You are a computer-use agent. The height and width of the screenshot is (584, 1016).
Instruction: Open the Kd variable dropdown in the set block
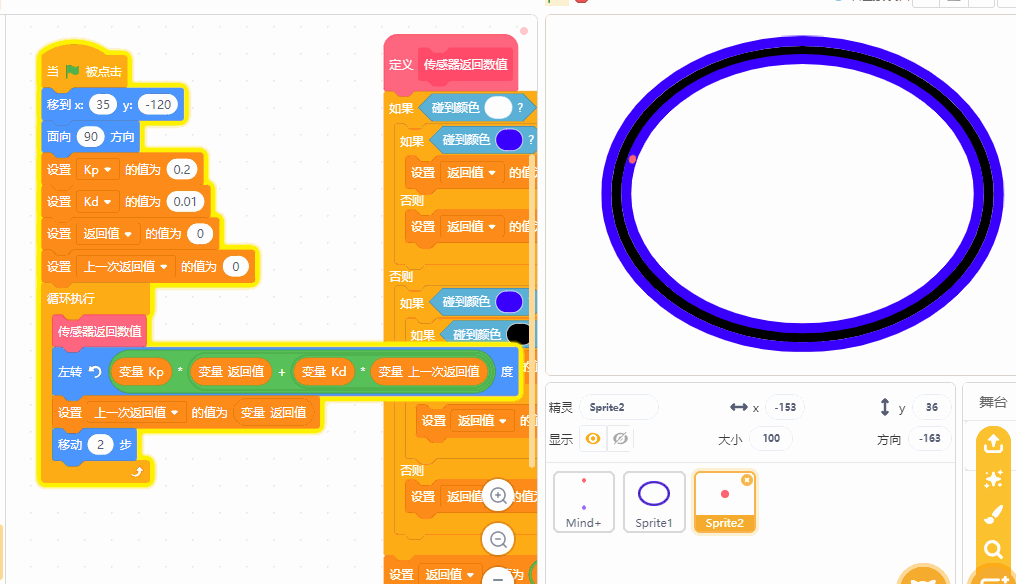[98, 202]
